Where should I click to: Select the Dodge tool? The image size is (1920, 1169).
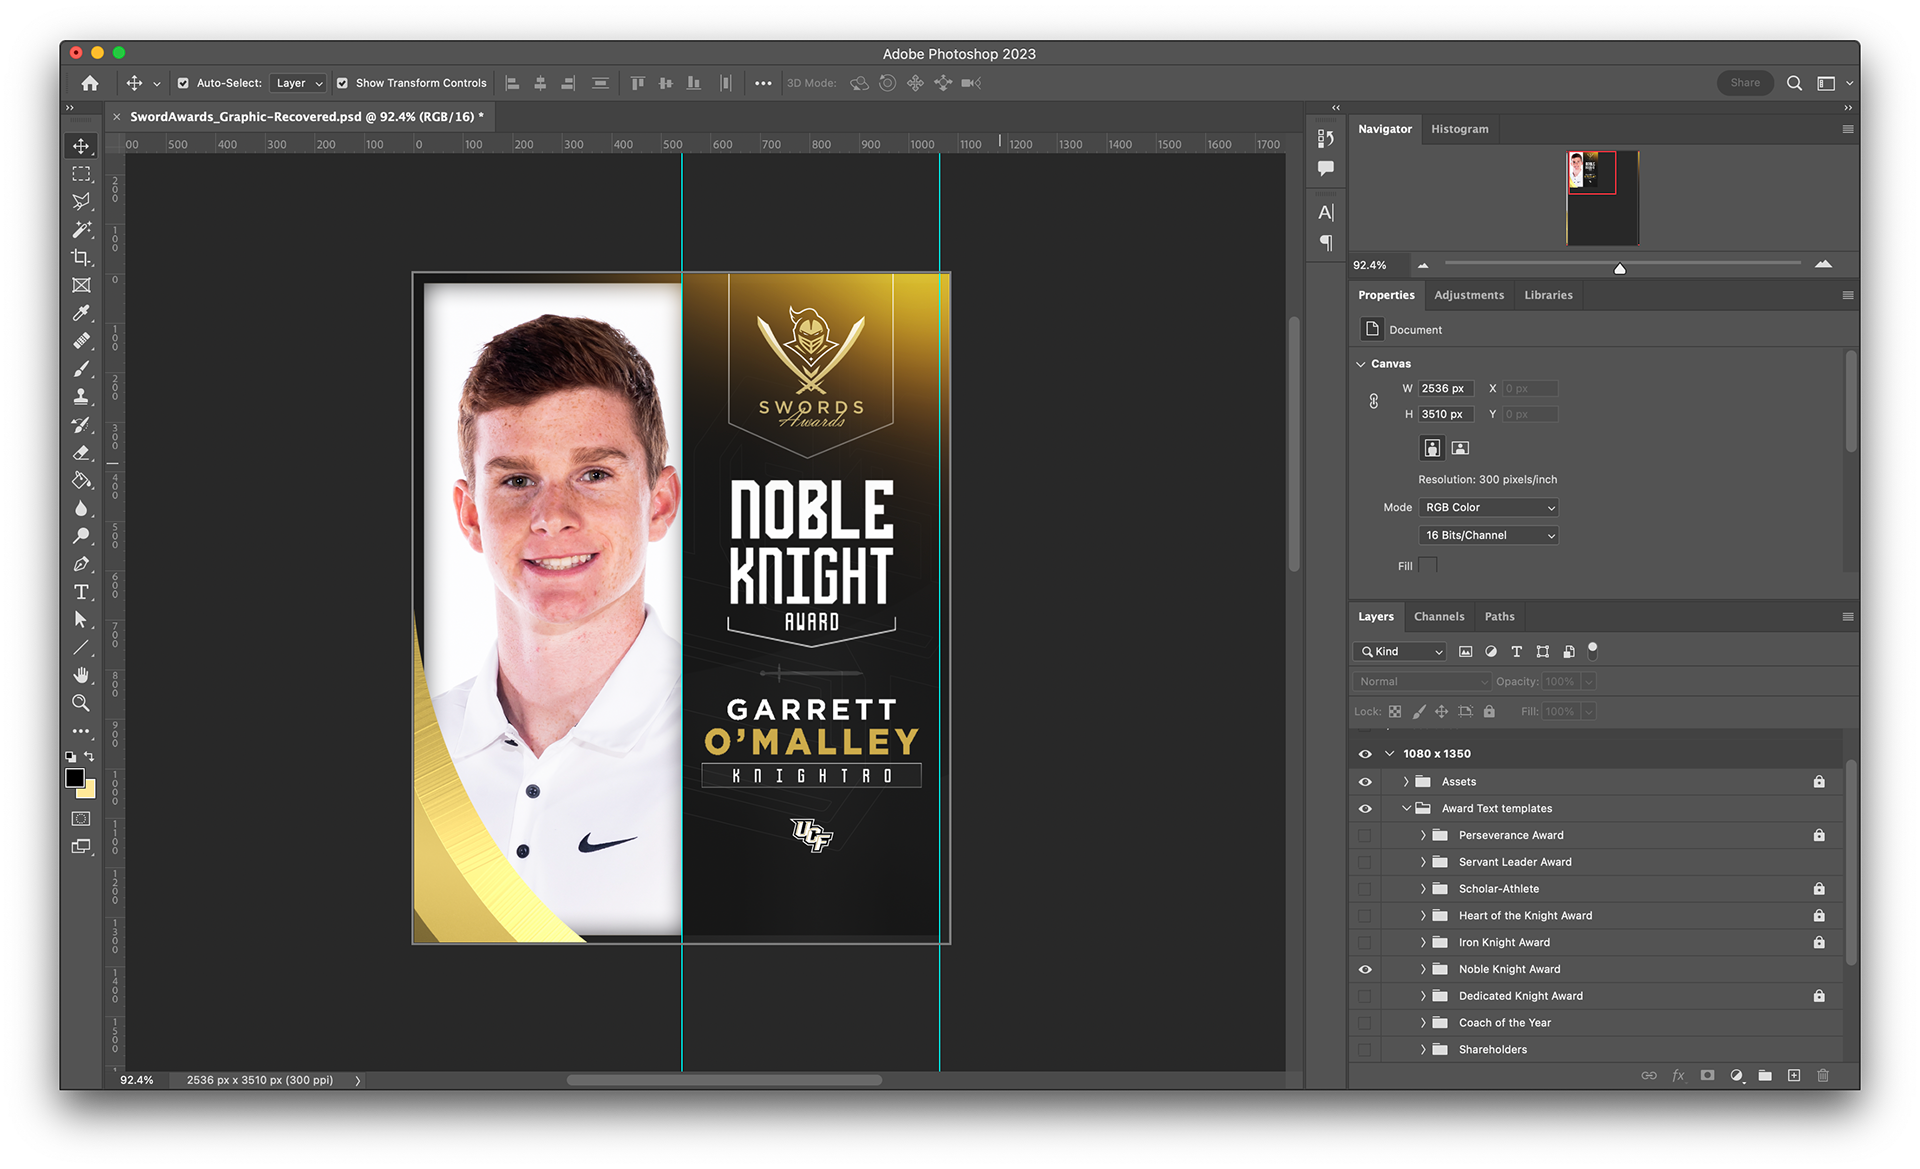(81, 536)
